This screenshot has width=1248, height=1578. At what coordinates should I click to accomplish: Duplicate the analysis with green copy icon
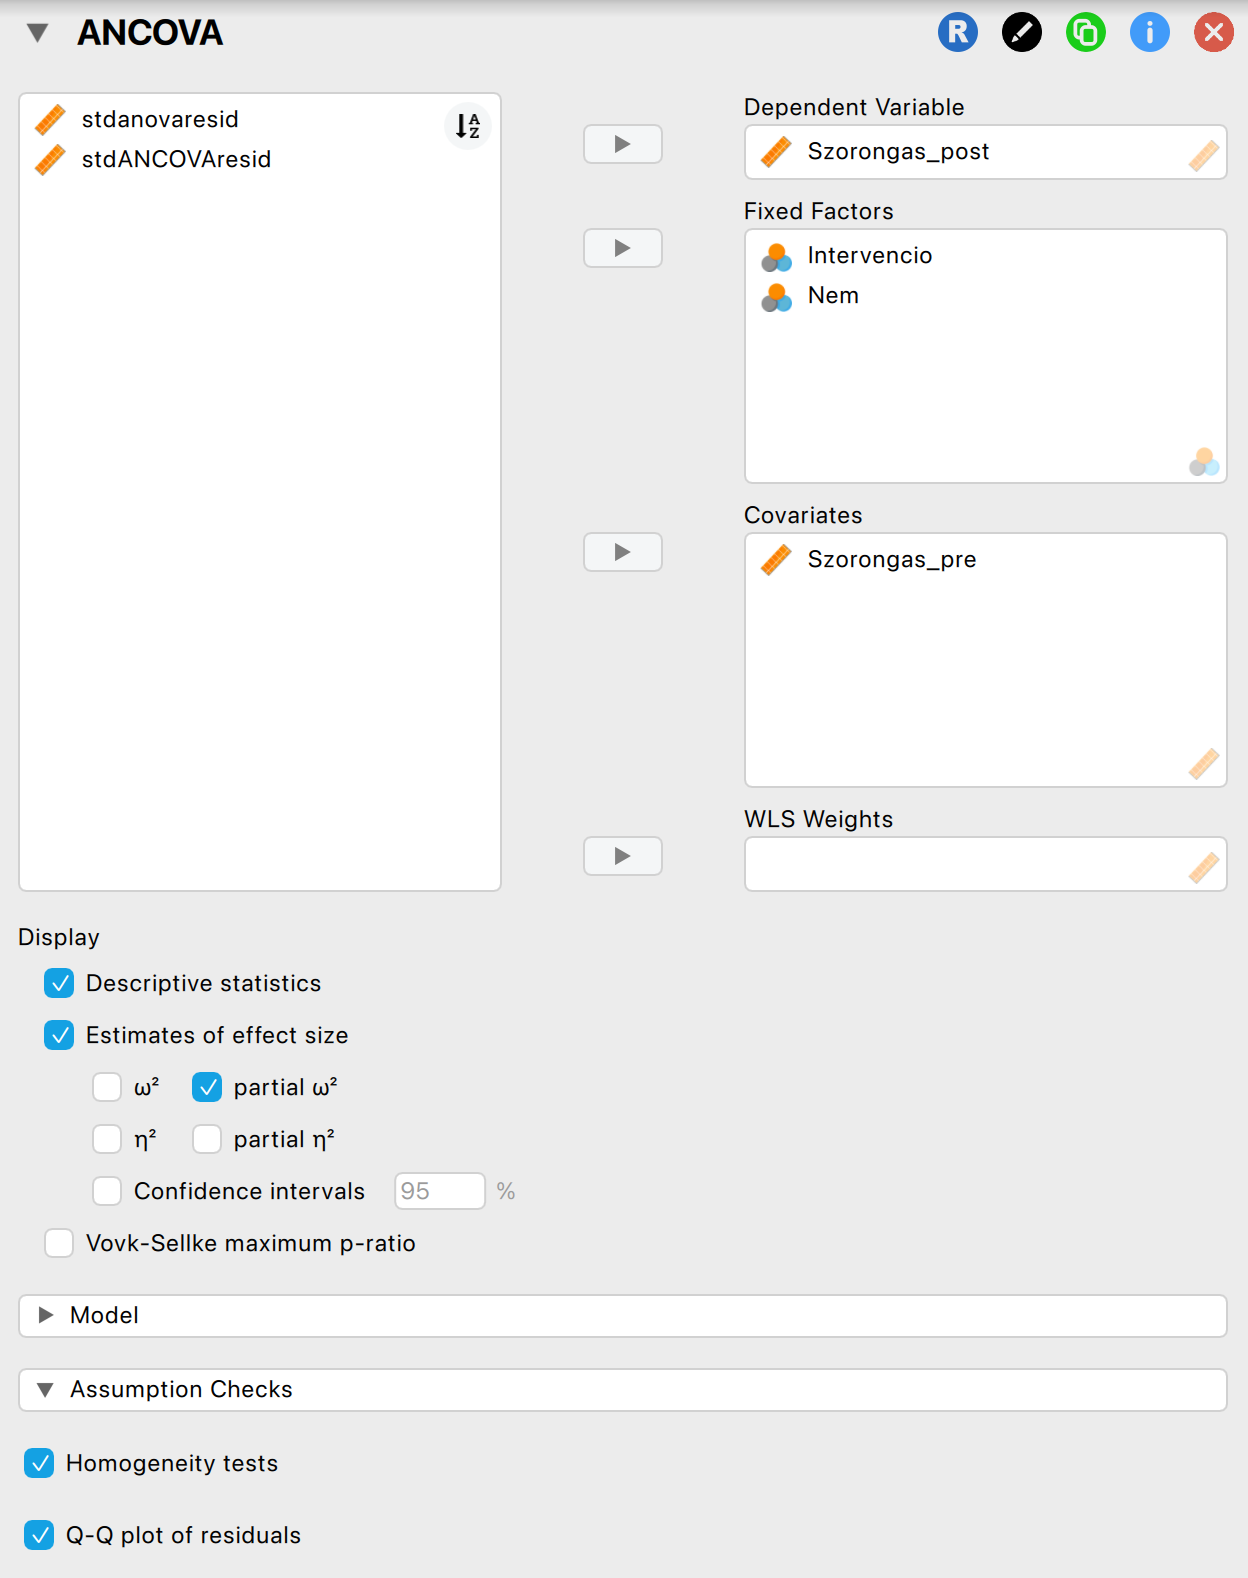[x=1085, y=33]
